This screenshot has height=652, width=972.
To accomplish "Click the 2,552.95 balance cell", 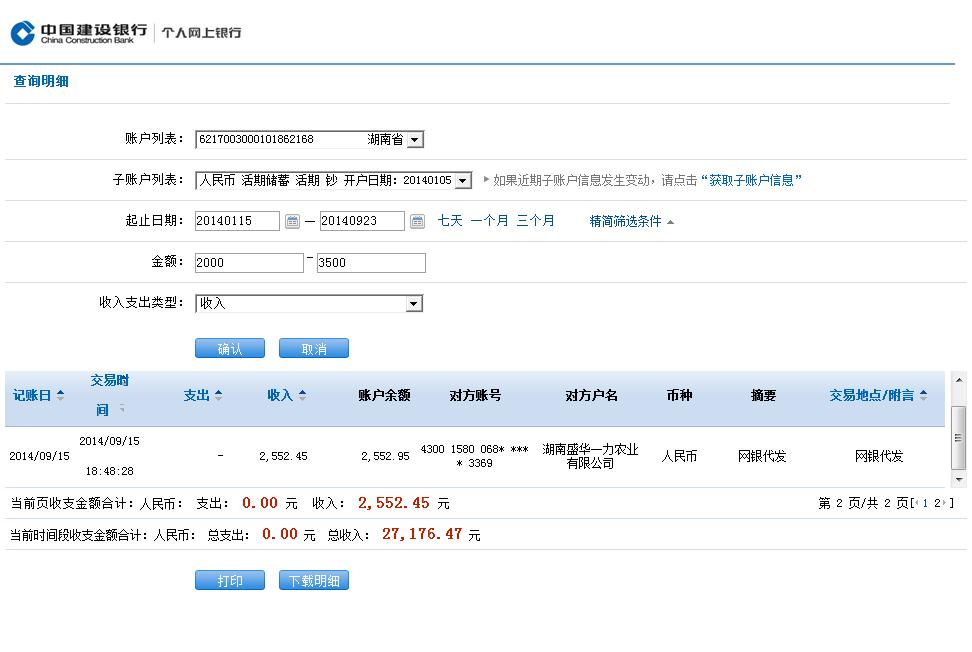I will coord(385,456).
